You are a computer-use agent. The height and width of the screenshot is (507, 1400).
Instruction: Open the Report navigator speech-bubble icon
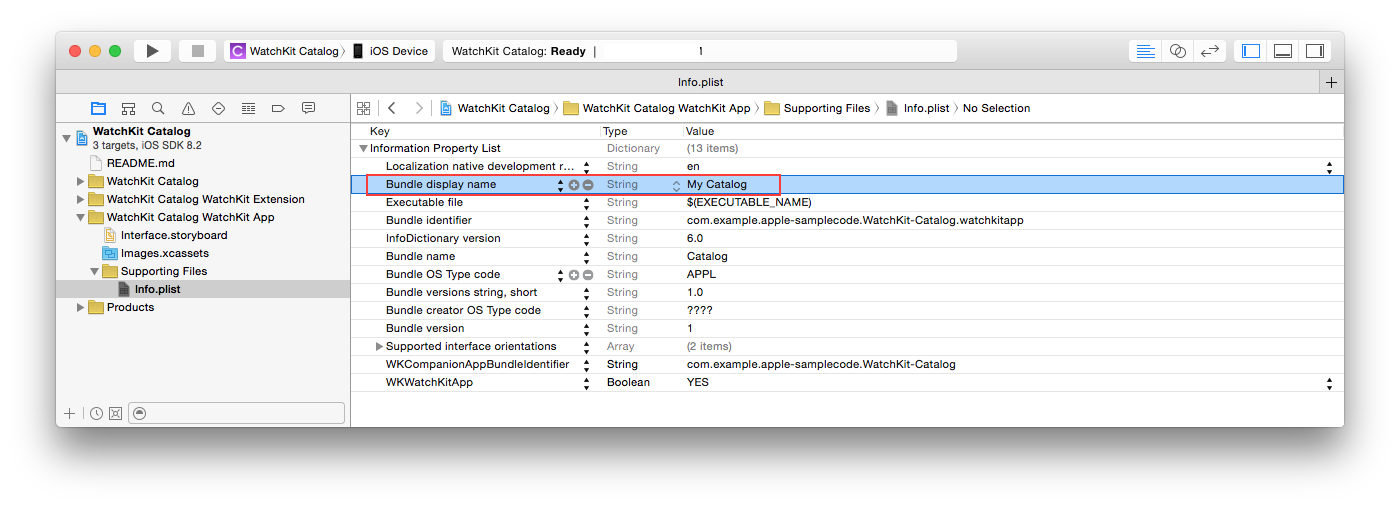[308, 108]
